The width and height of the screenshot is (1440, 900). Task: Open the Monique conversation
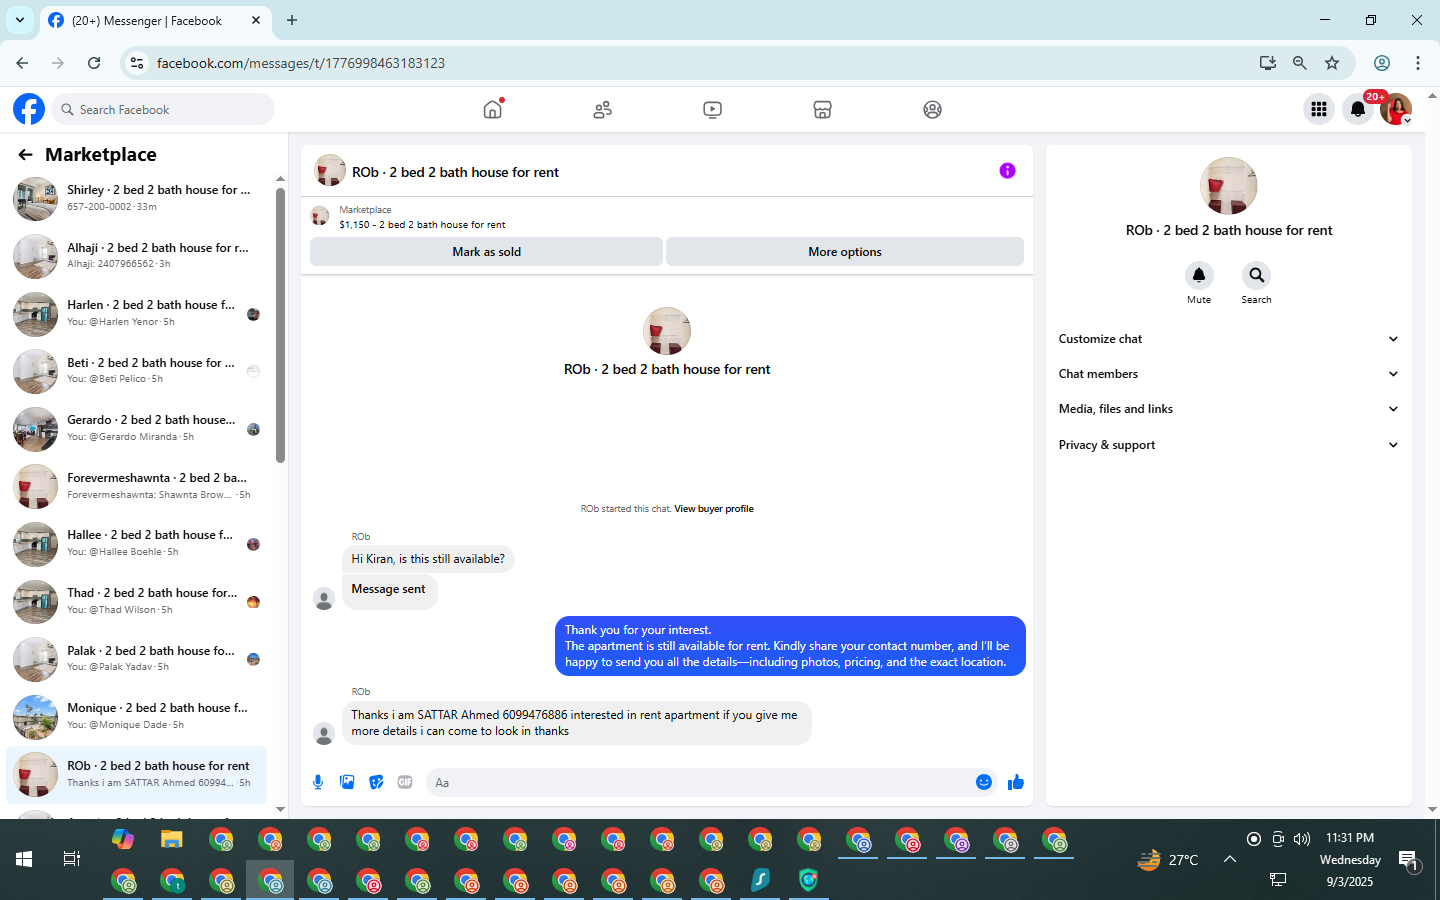(x=137, y=716)
